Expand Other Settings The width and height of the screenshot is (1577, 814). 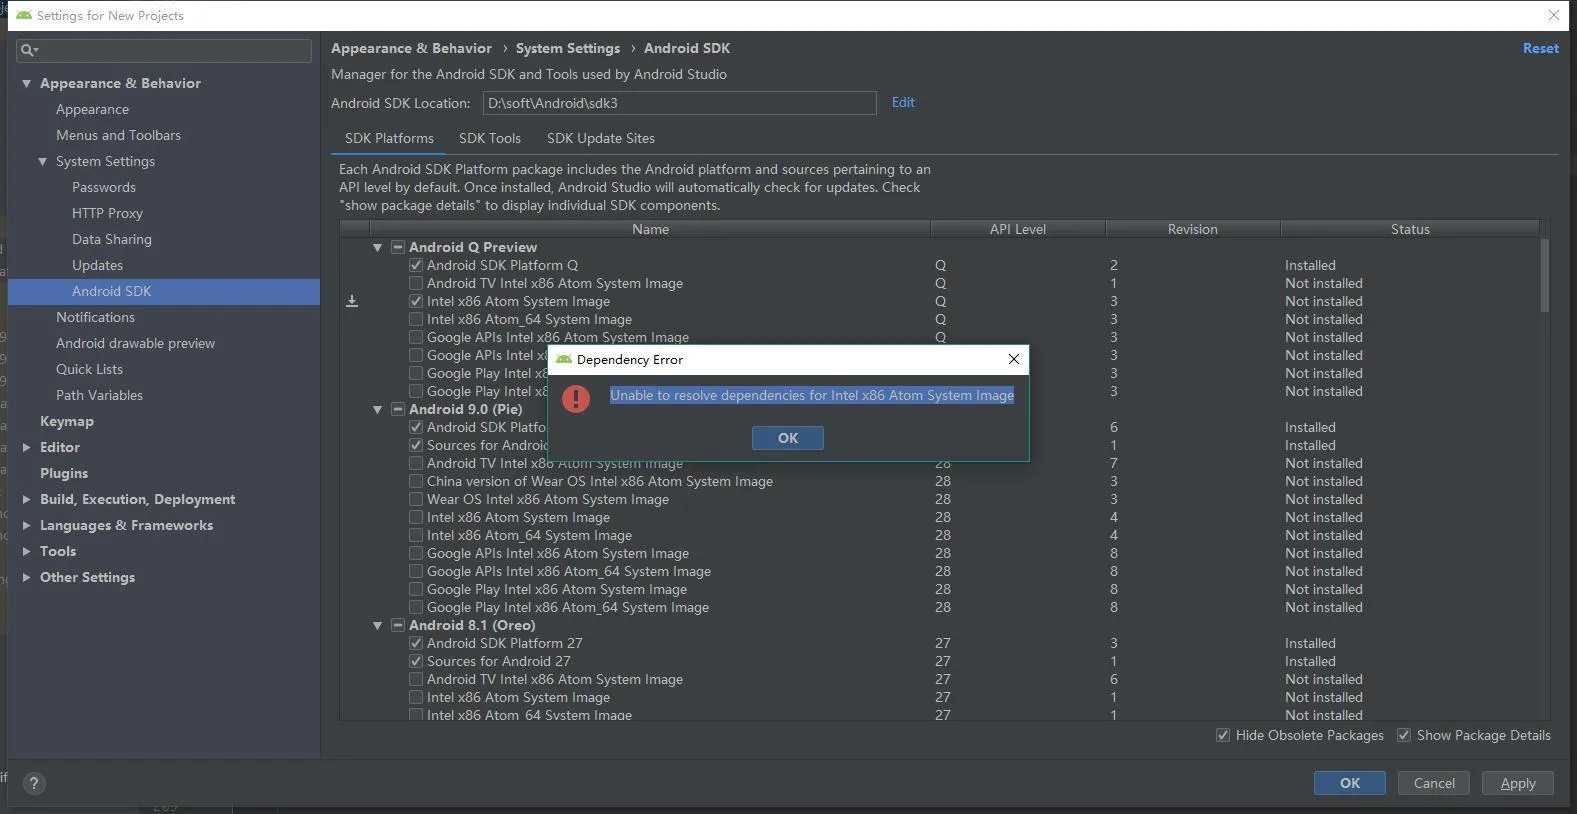(x=27, y=577)
